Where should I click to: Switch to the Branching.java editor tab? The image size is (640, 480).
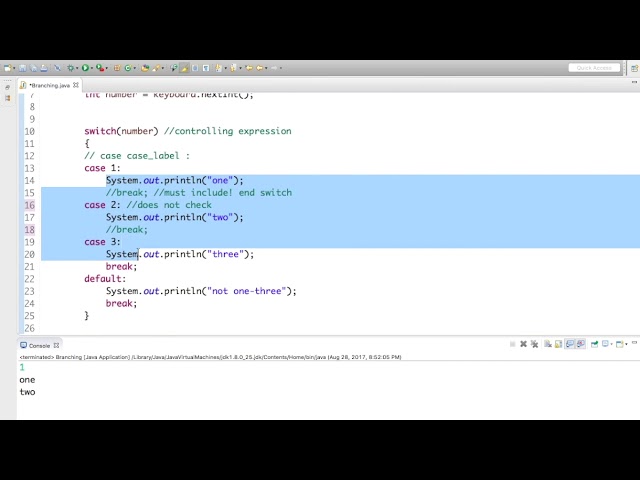coord(48,85)
